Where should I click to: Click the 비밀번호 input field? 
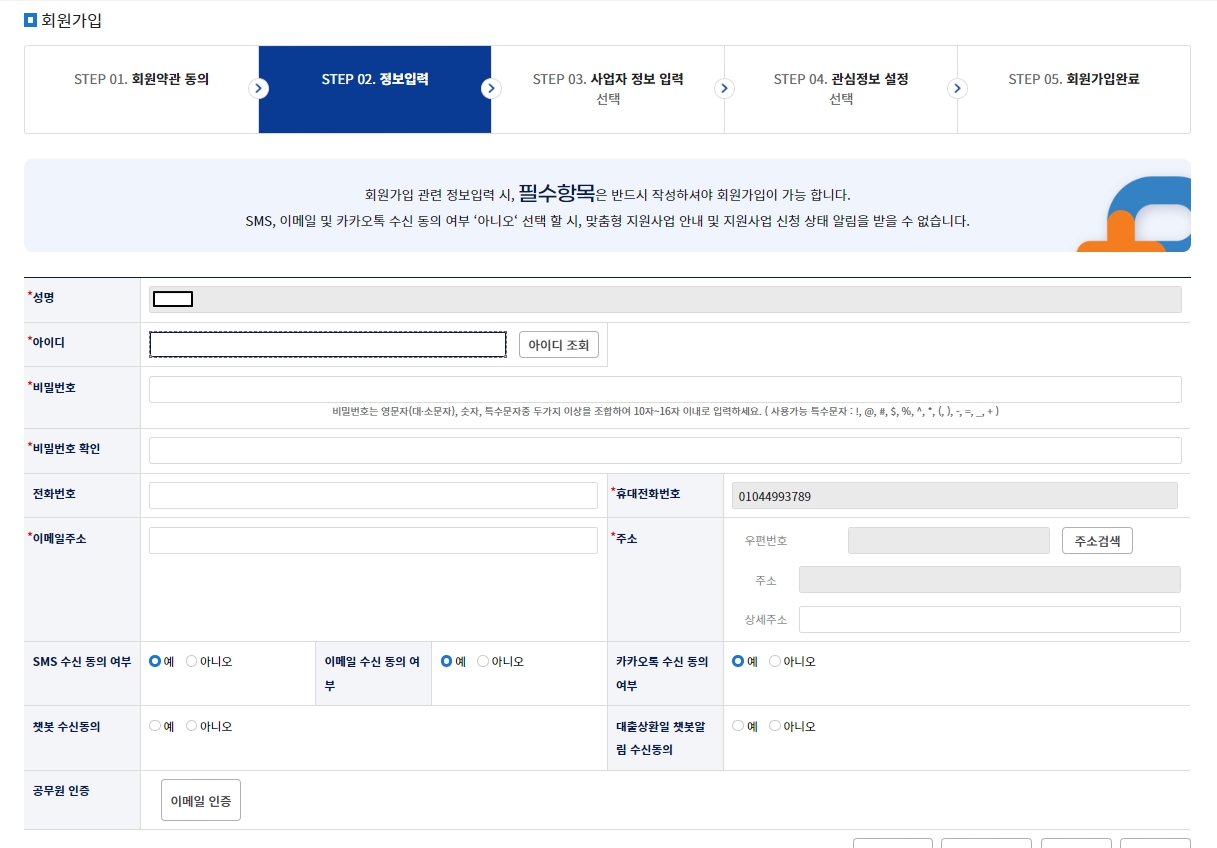click(664, 388)
